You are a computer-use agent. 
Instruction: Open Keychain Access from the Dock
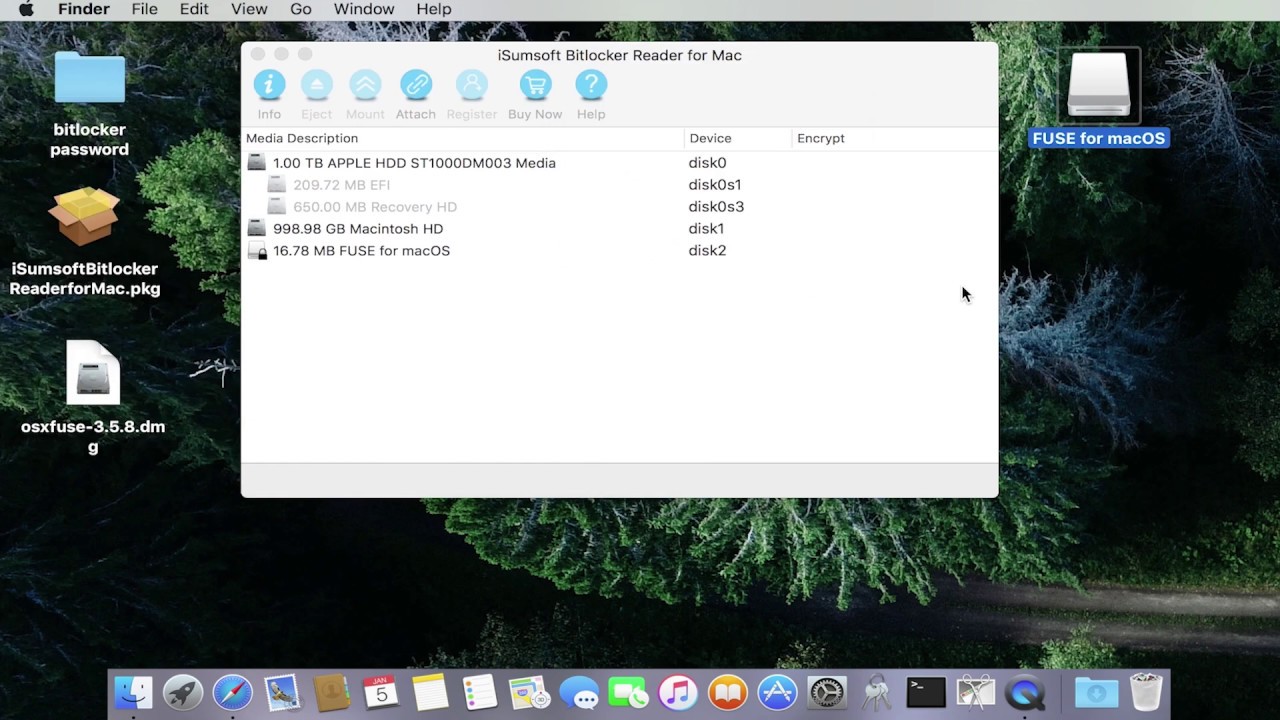(x=876, y=692)
